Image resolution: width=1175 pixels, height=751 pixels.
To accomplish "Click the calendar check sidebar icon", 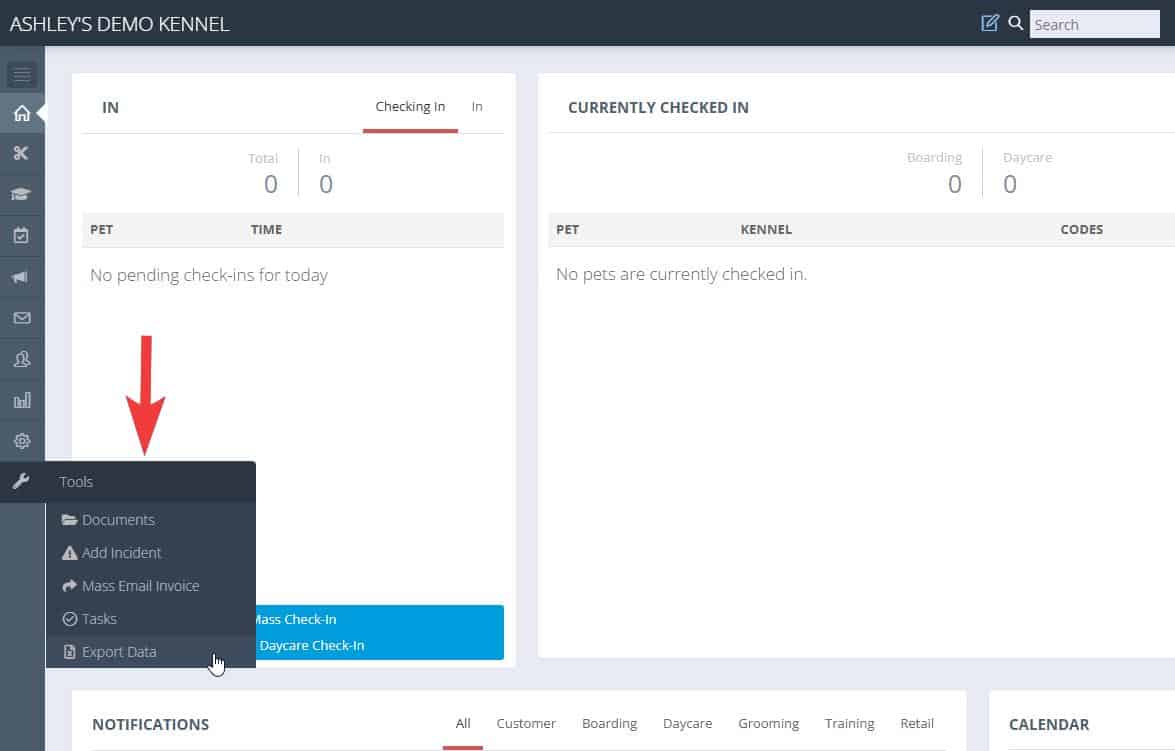I will point(21,236).
